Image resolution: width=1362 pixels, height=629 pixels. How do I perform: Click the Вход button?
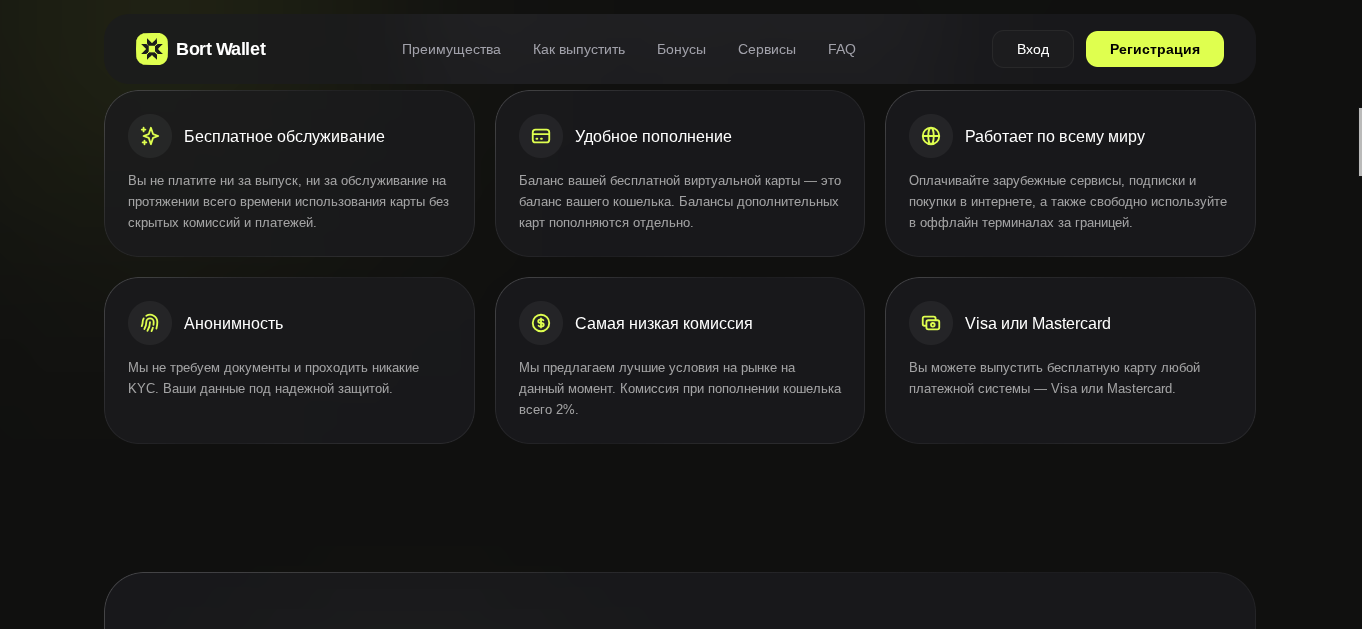pyautogui.click(x=1033, y=49)
